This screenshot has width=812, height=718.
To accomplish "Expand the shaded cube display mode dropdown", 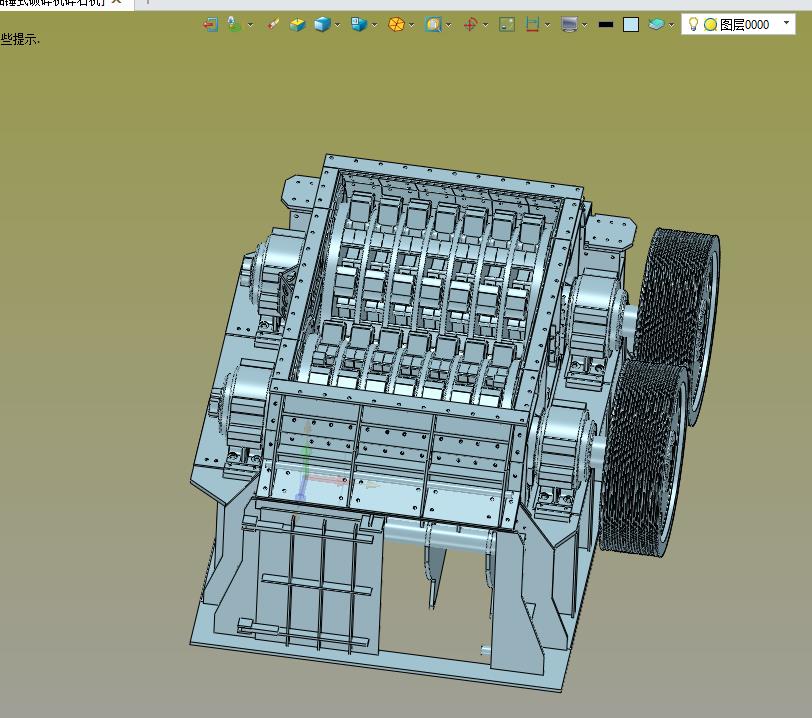I will (338, 25).
